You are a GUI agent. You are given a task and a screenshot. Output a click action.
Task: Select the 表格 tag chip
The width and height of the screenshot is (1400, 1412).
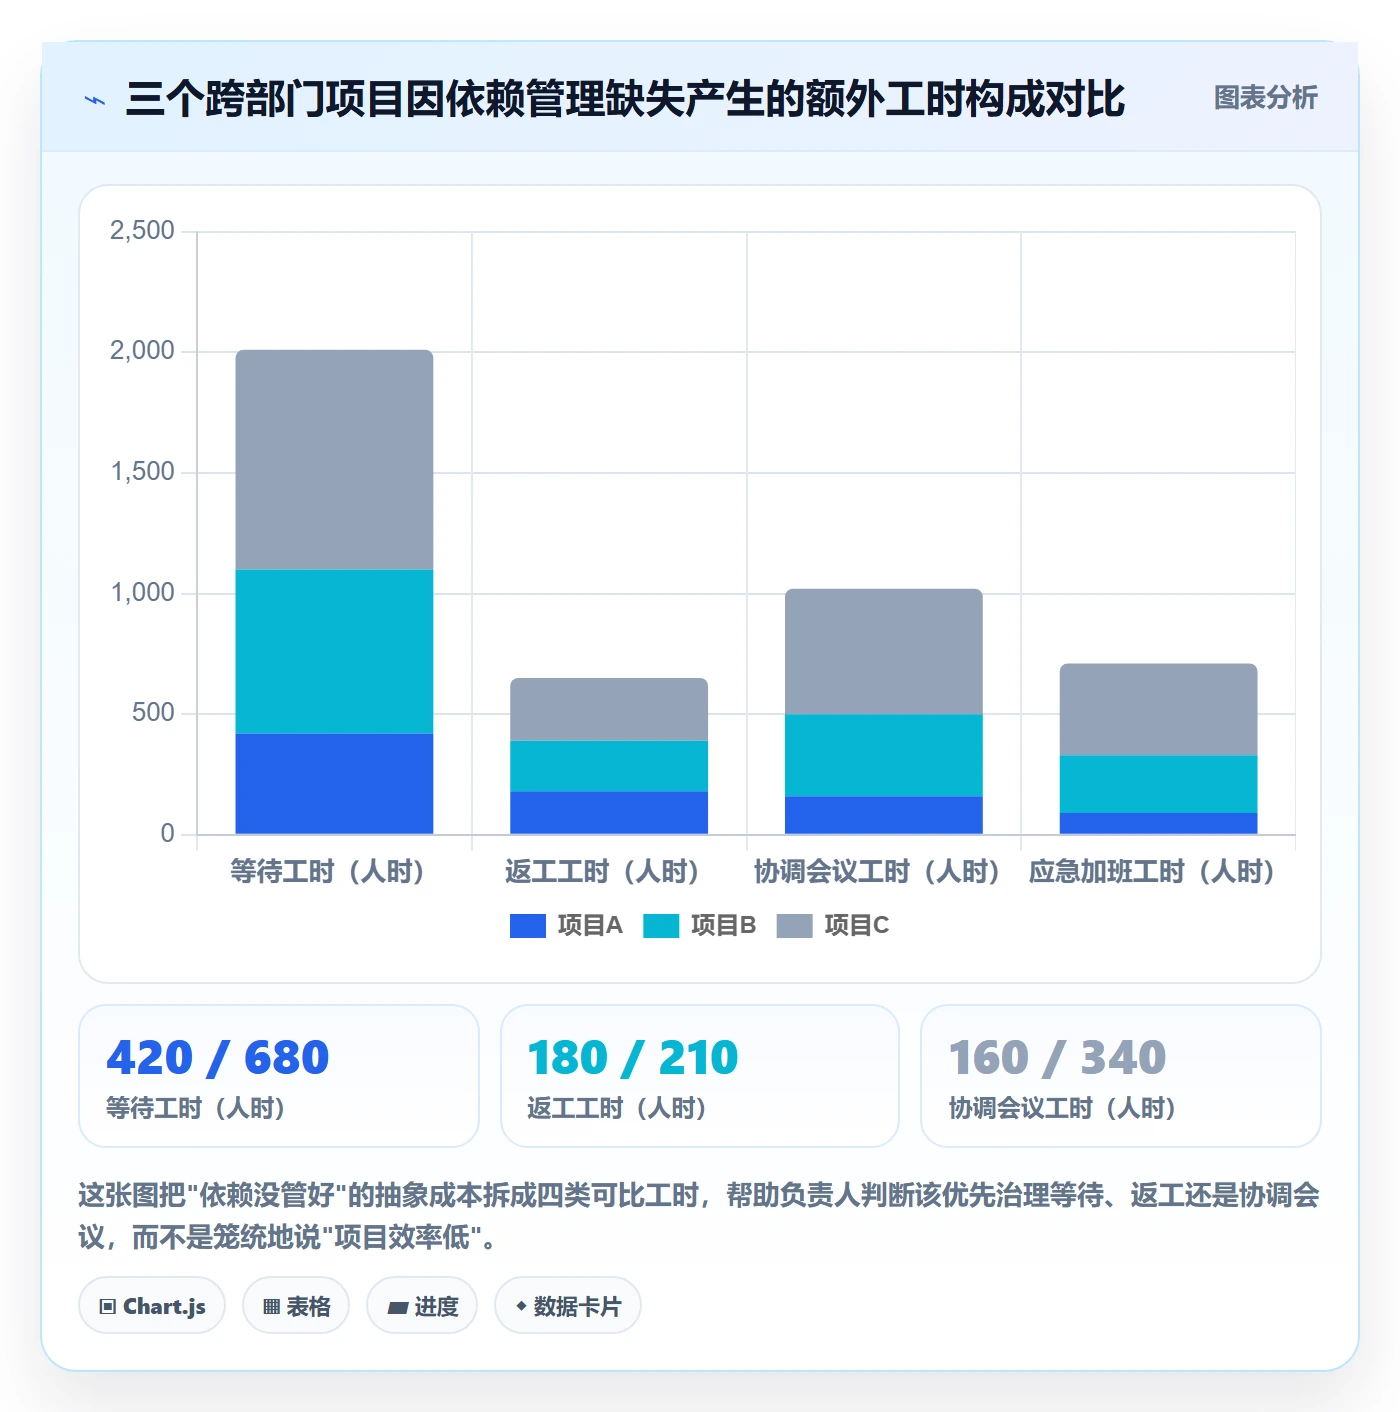296,1305
